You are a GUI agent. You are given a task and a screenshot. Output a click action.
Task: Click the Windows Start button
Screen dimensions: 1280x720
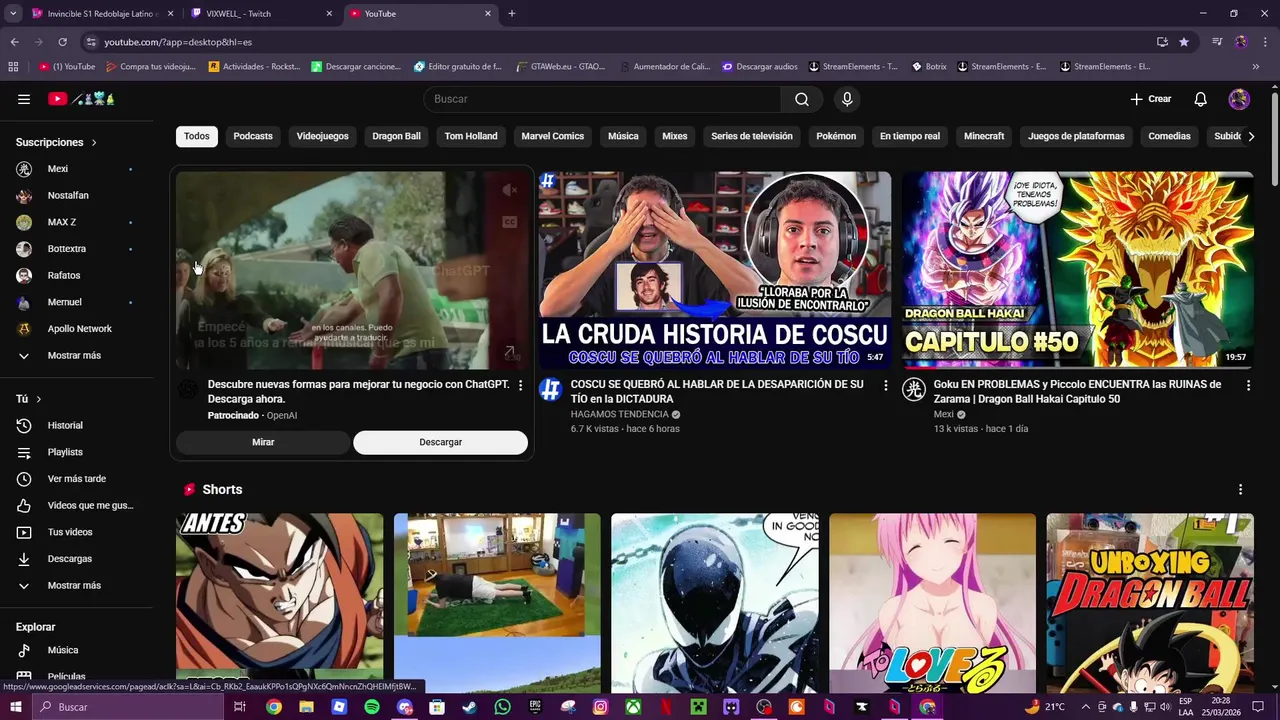[x=15, y=707]
